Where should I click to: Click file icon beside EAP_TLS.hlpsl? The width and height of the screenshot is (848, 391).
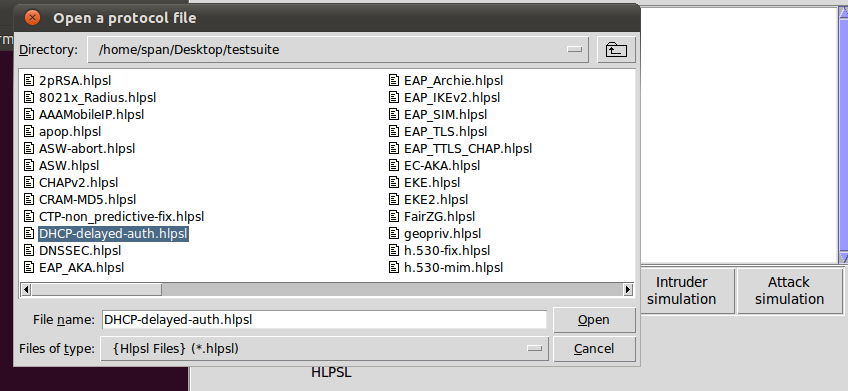(394, 131)
